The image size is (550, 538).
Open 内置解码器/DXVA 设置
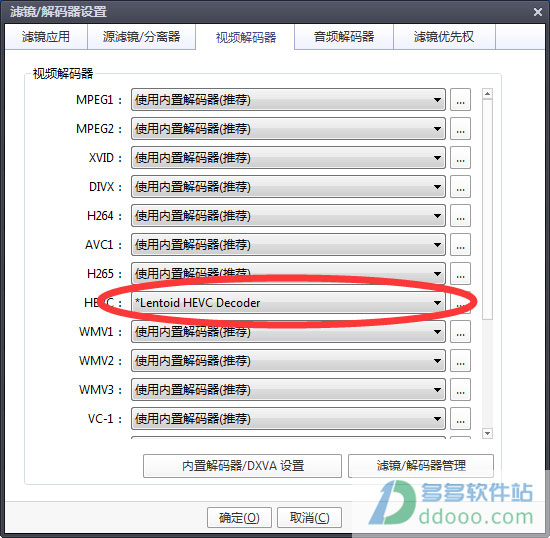(242, 466)
